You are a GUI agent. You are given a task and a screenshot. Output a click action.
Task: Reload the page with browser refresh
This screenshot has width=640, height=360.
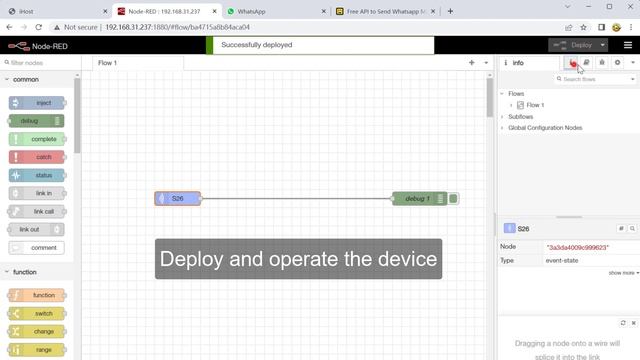coord(38,27)
